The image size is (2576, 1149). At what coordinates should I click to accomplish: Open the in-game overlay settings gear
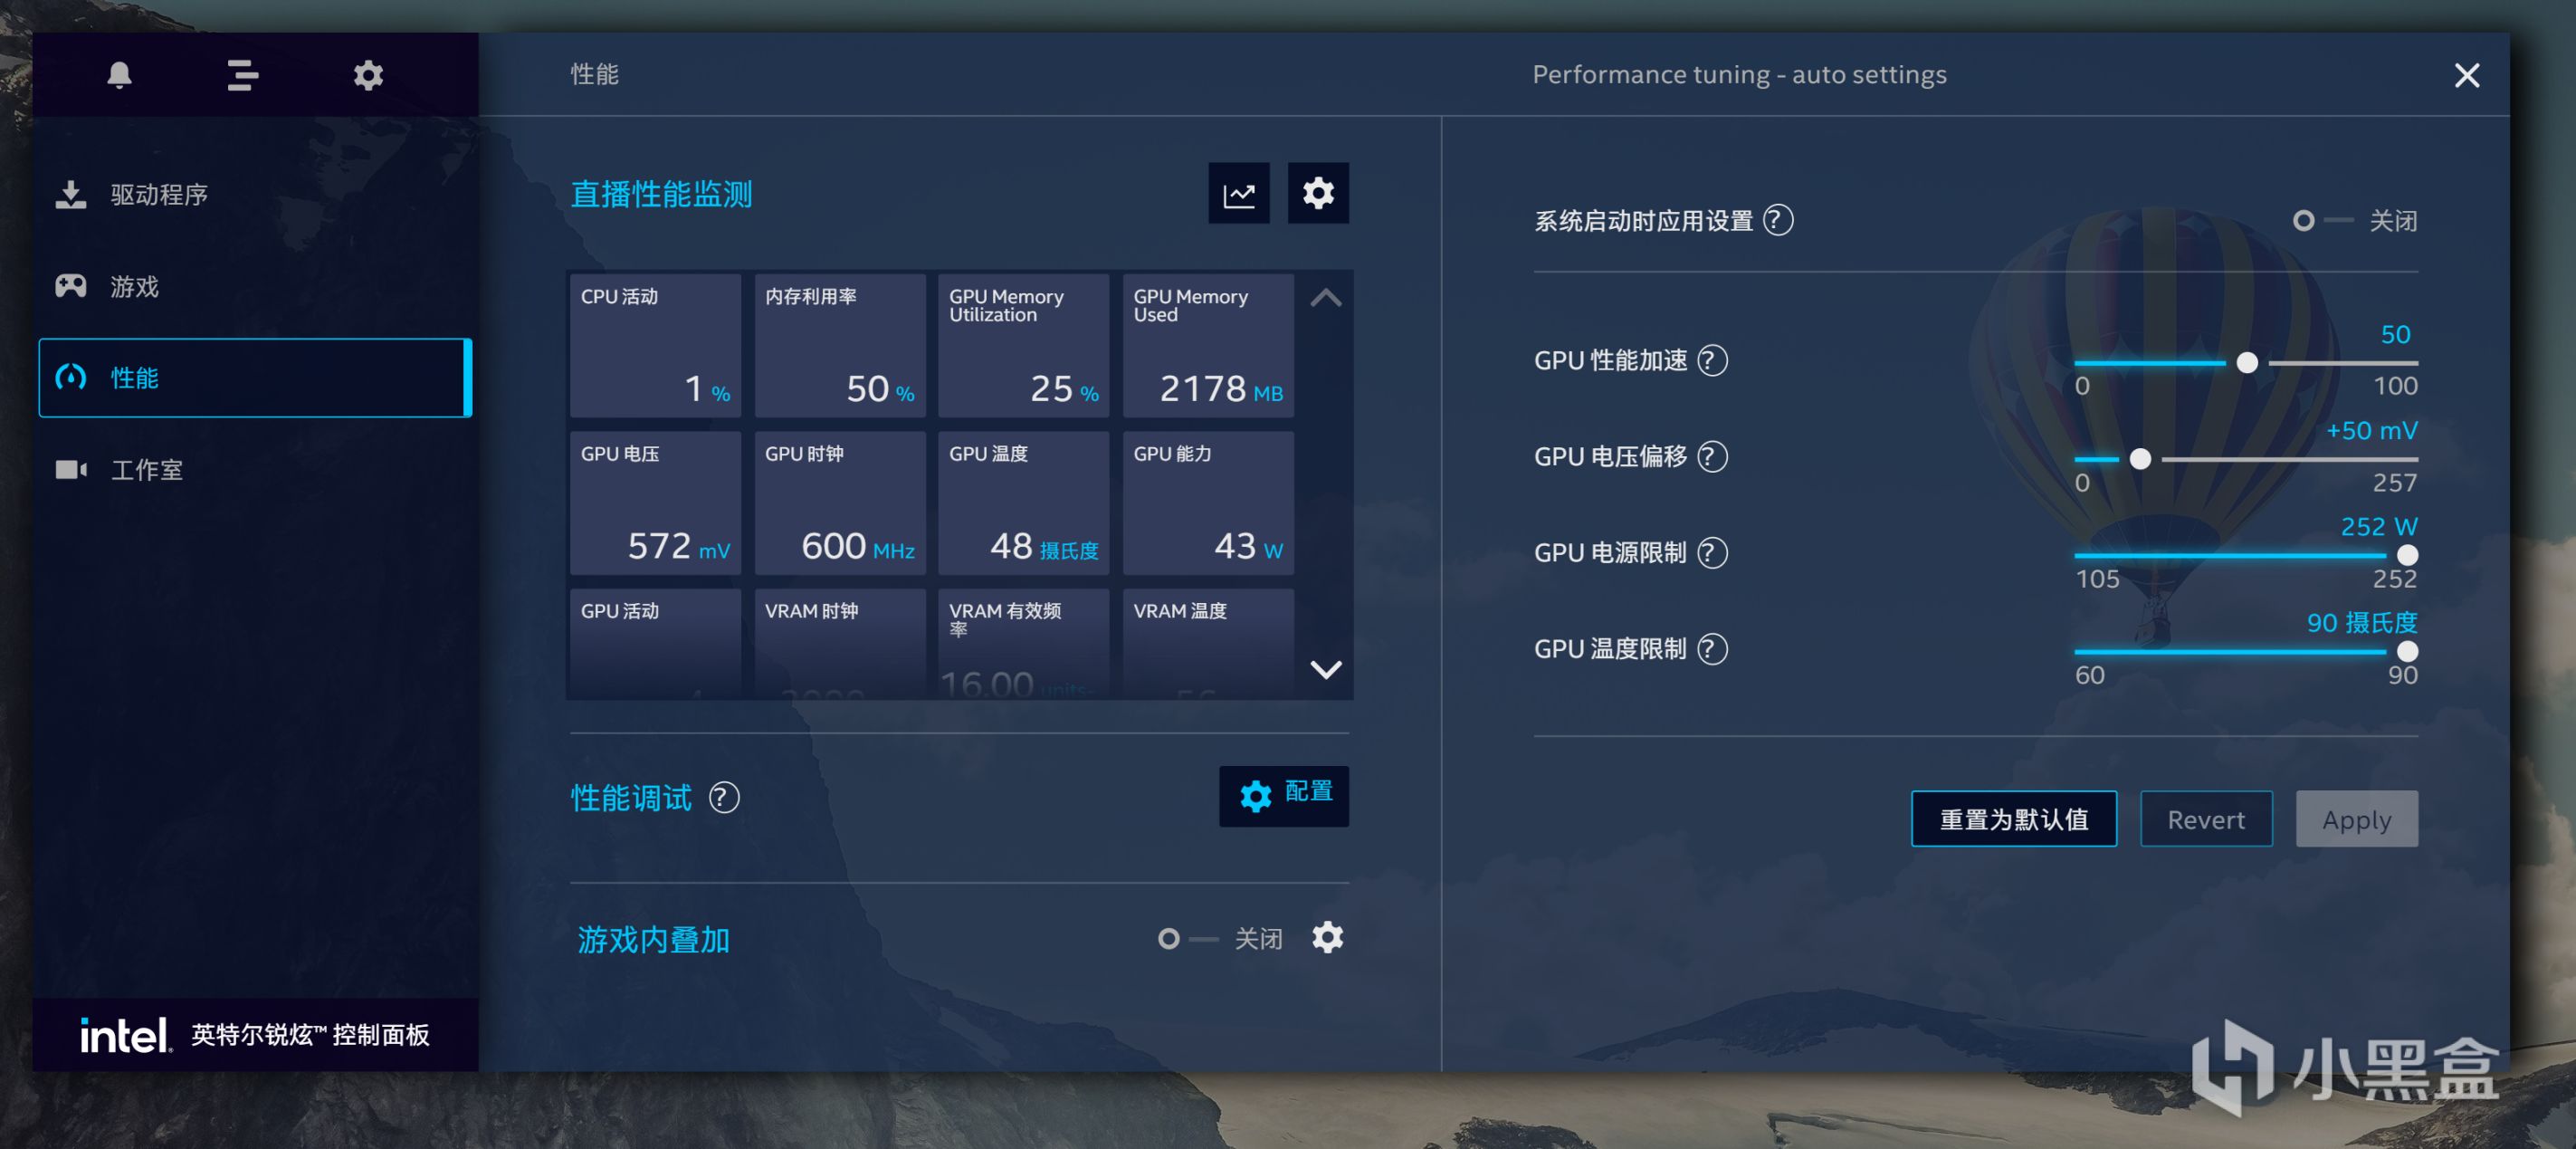(1327, 938)
